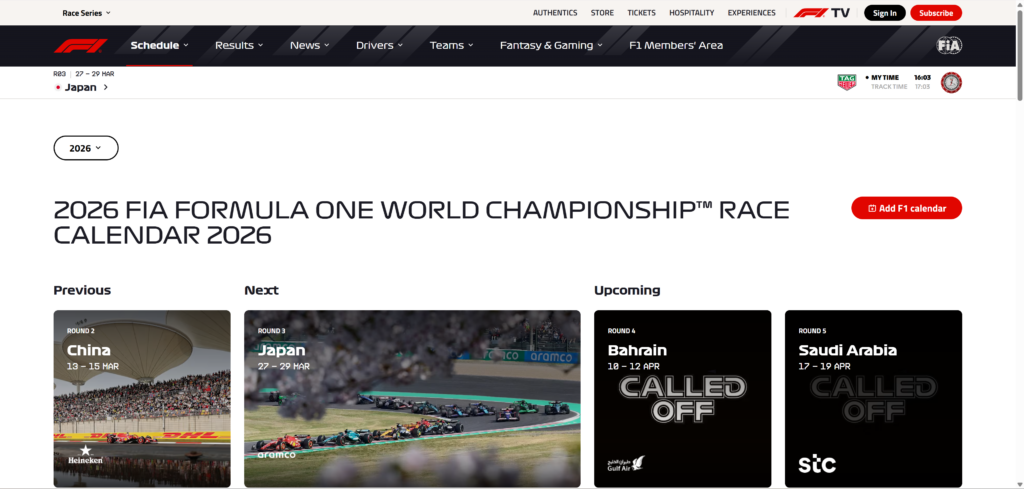Open the Schedule menu tab
The width and height of the screenshot is (1024, 489).
pyautogui.click(x=159, y=45)
